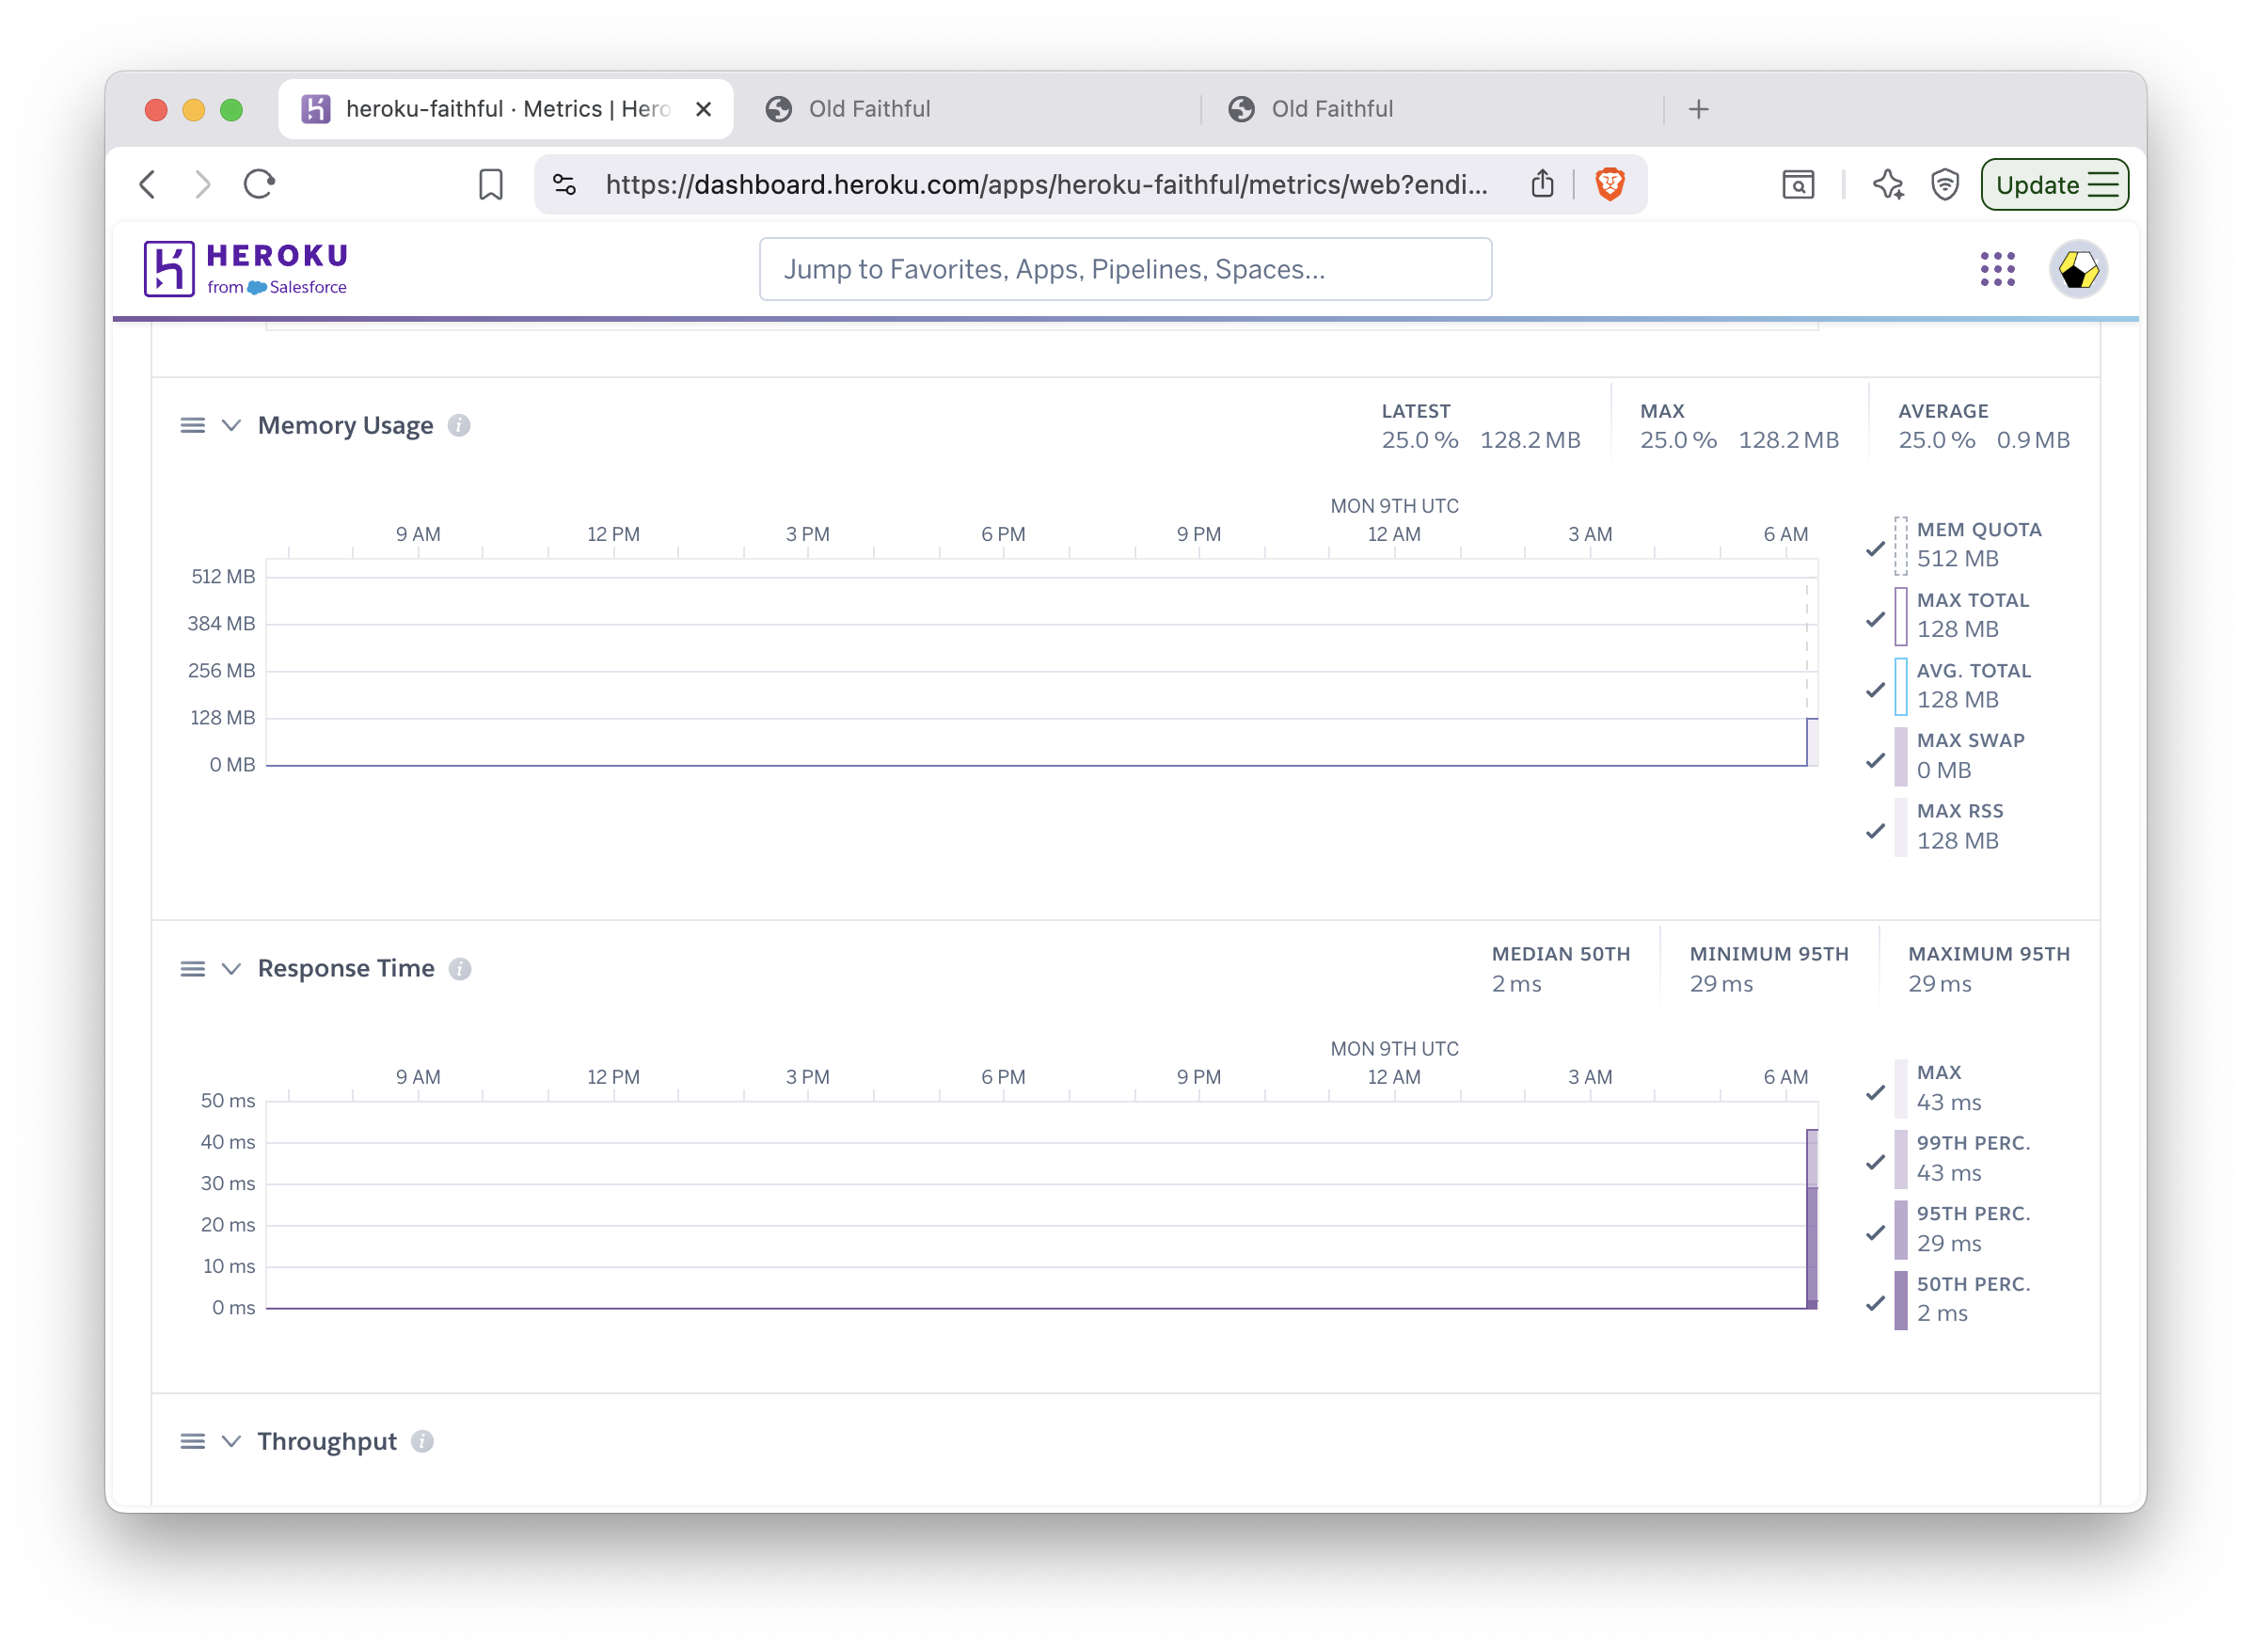Open a new browser tab
2252x1652 pixels.
tap(1698, 108)
